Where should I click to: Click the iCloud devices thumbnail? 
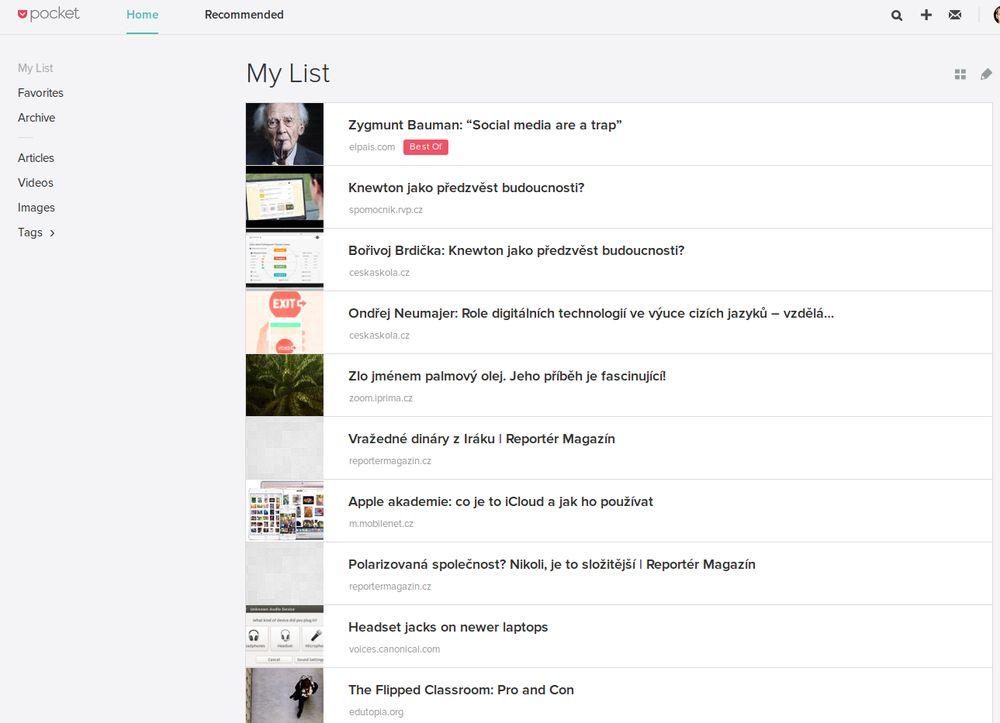tap(284, 511)
